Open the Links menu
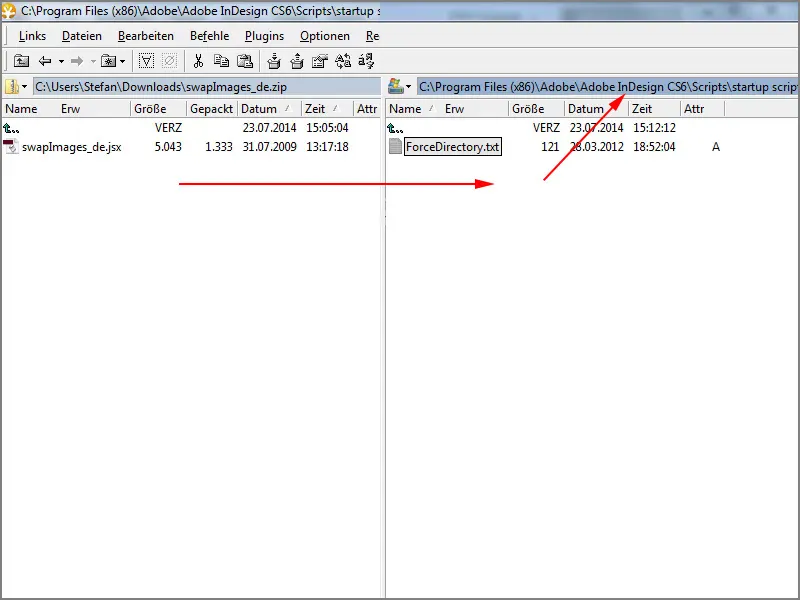This screenshot has width=800, height=600. (x=32, y=36)
